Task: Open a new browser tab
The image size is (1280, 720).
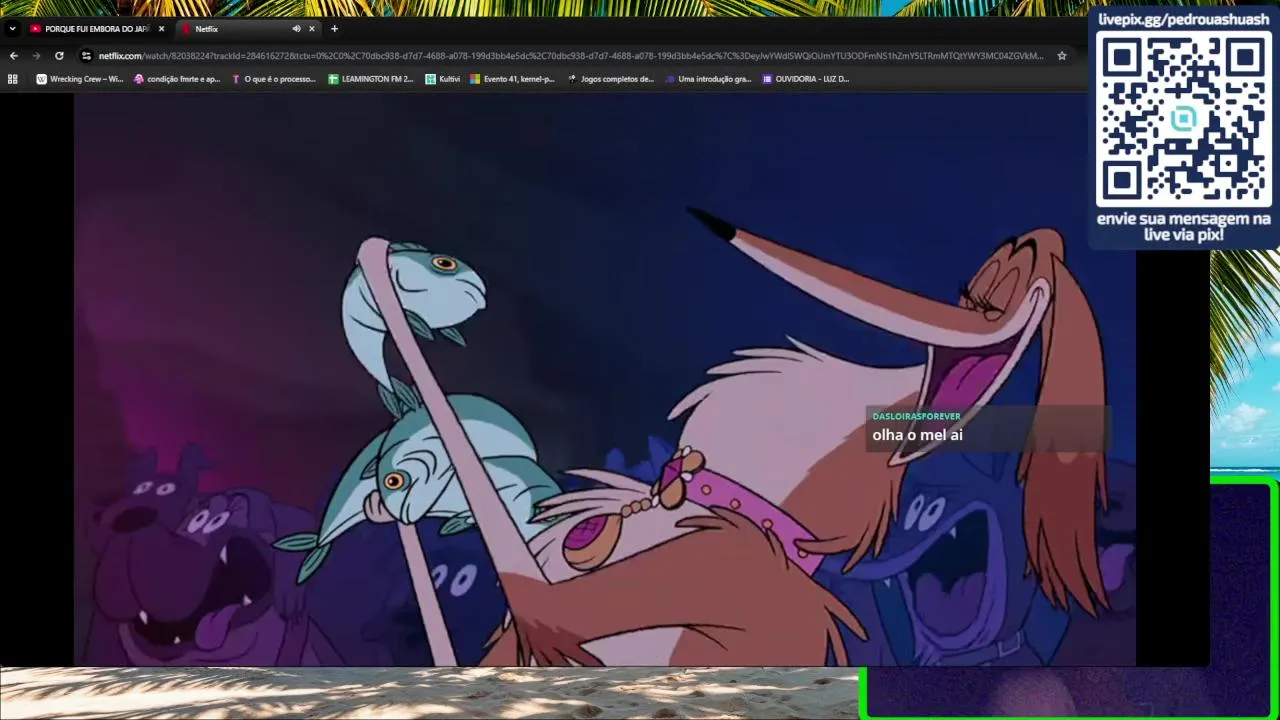Action: coord(334,29)
